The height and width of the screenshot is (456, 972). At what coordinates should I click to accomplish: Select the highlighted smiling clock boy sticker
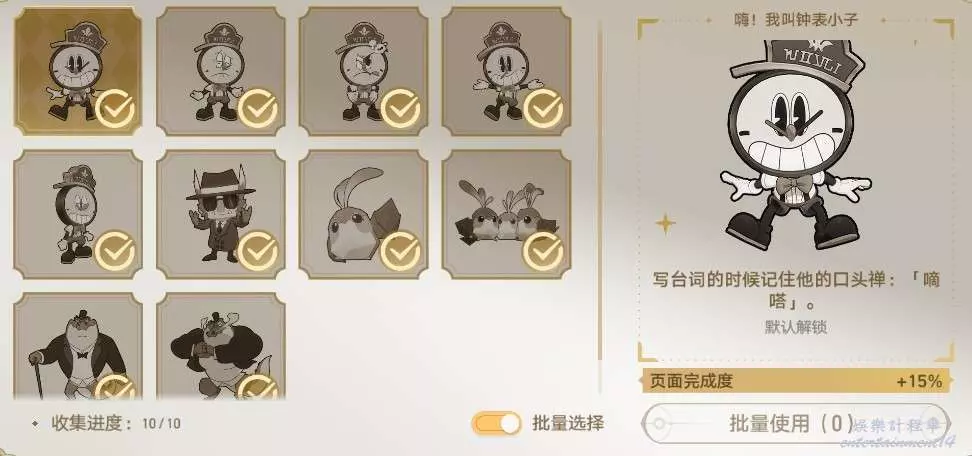click(78, 71)
